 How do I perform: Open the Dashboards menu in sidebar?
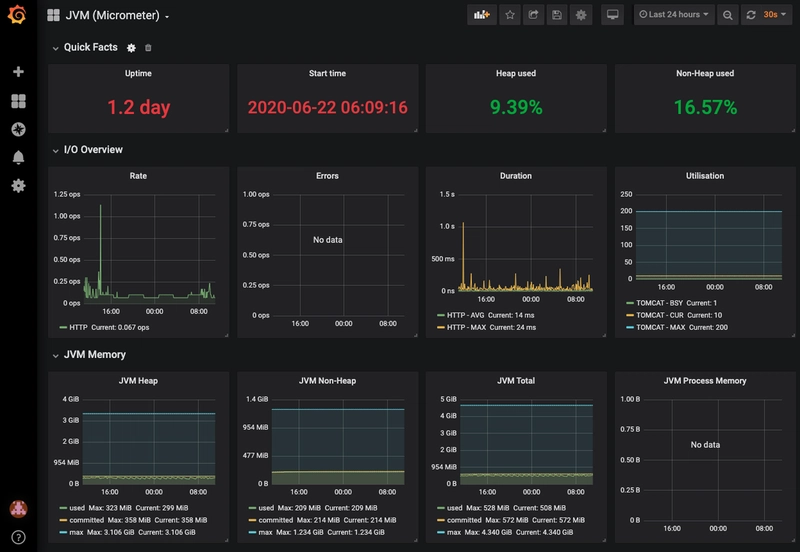coord(17,101)
